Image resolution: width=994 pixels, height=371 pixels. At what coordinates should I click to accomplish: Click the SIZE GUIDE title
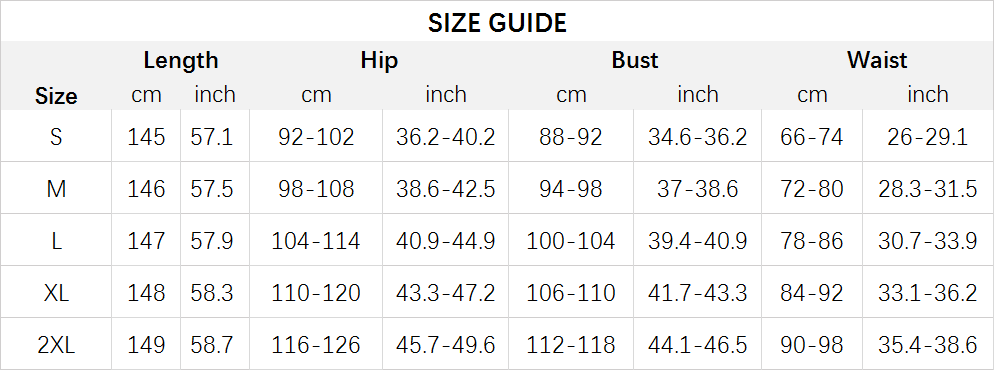[497, 23]
